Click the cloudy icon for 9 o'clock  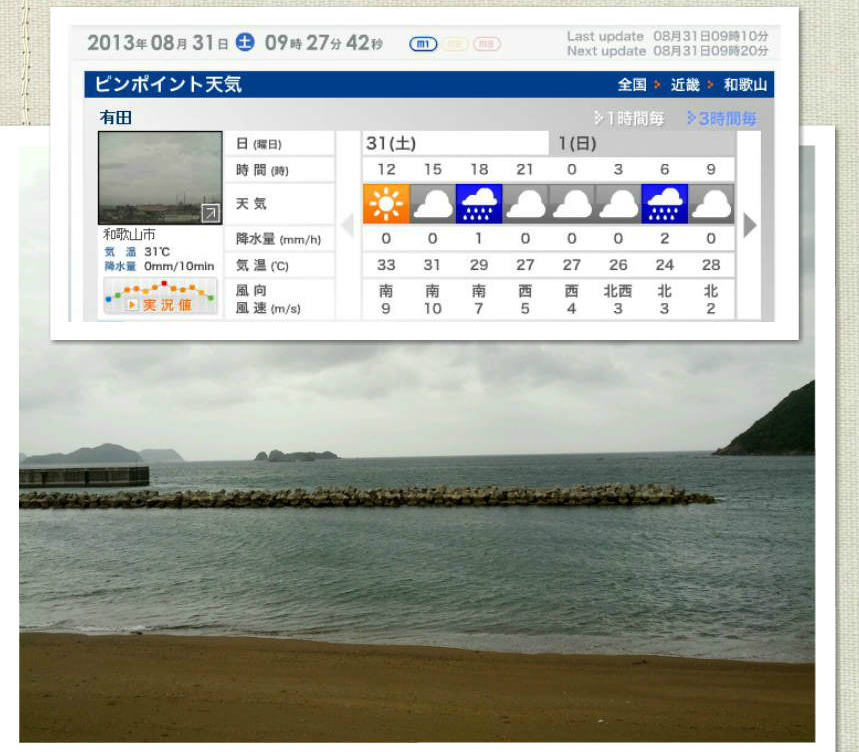pyautogui.click(x=711, y=204)
